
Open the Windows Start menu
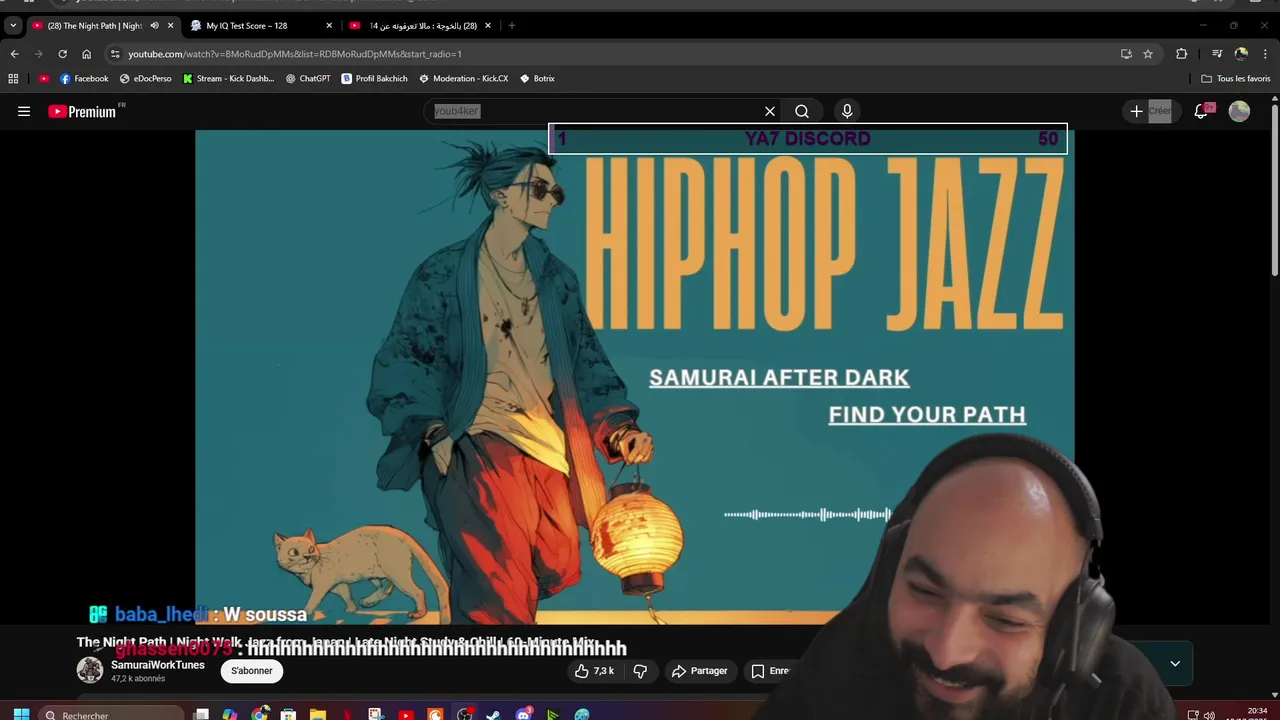[21, 714]
